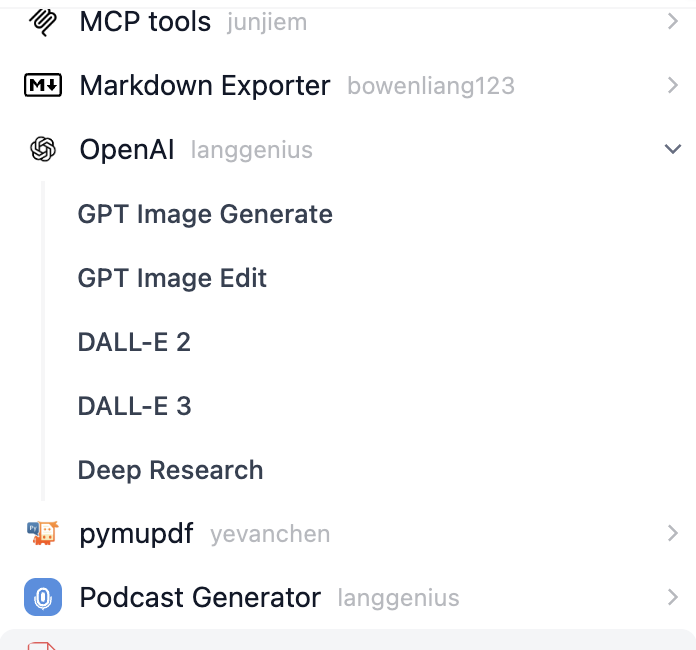Click the Podcast Generator microphone icon

pos(42,598)
